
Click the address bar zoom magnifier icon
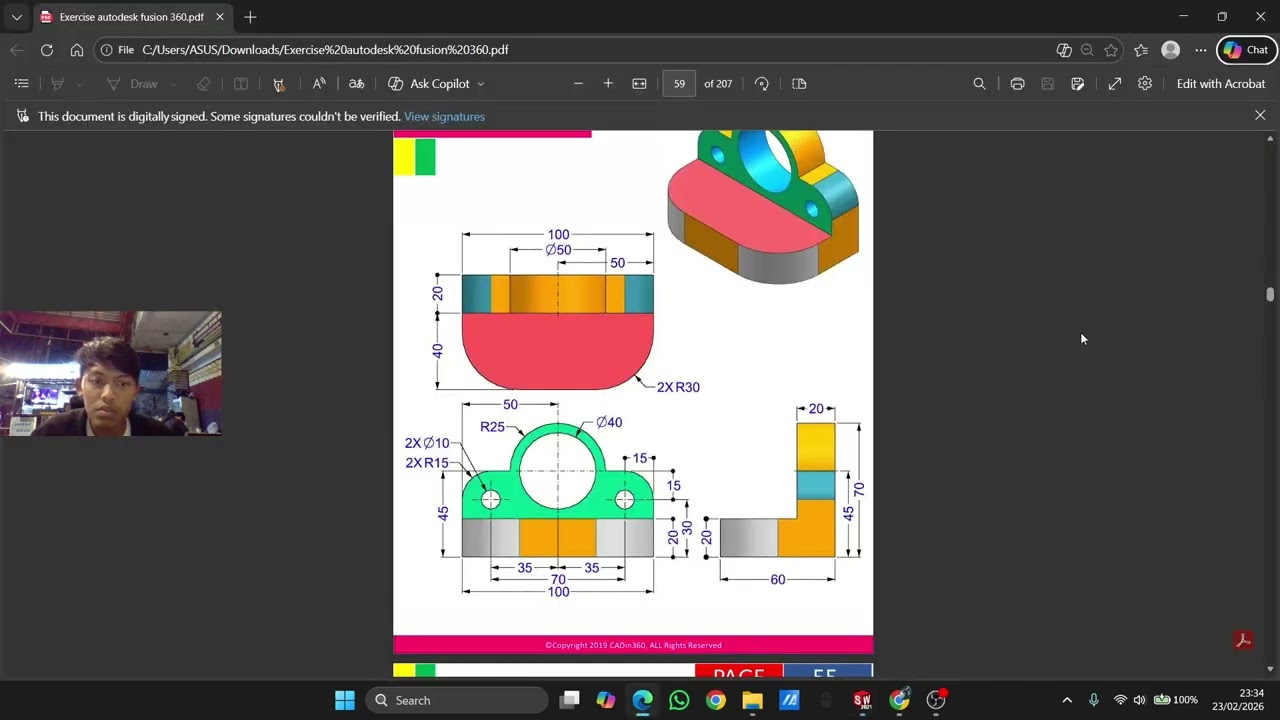coord(1087,50)
